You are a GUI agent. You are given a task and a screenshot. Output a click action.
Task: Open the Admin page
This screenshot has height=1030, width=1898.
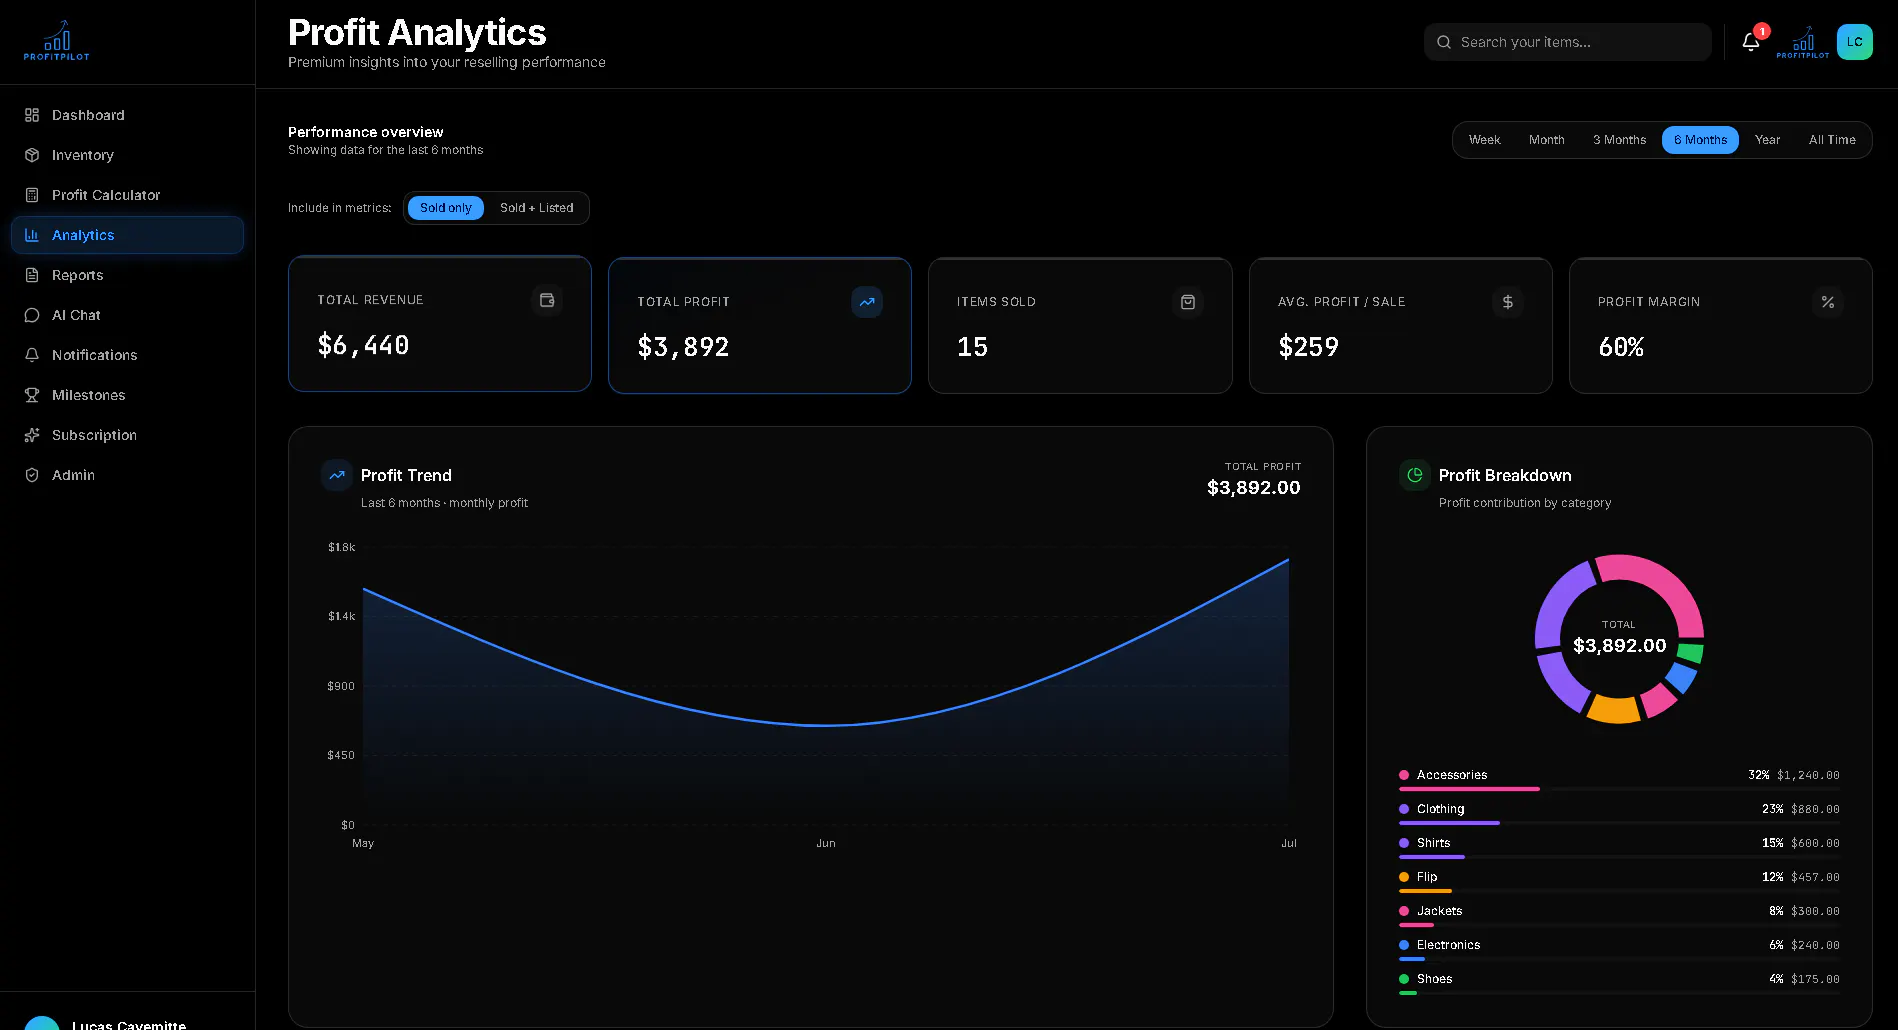click(127, 475)
